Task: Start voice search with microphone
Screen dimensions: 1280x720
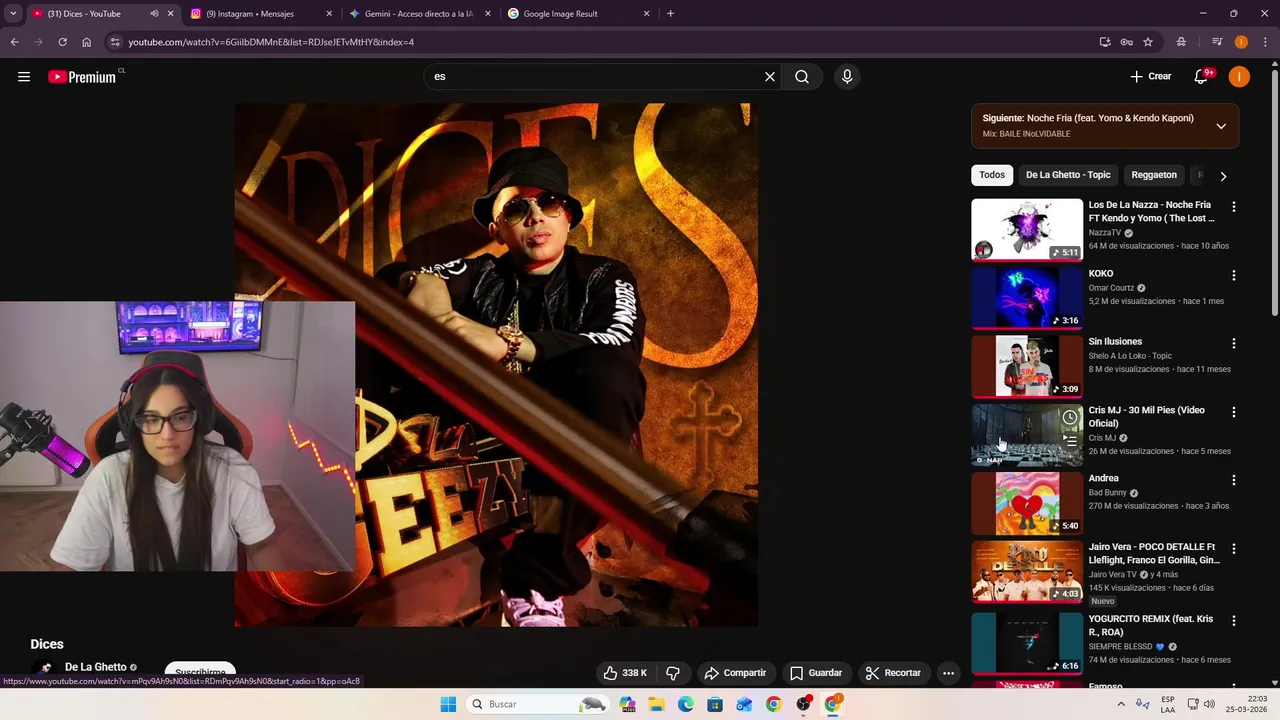Action: pyautogui.click(x=847, y=77)
